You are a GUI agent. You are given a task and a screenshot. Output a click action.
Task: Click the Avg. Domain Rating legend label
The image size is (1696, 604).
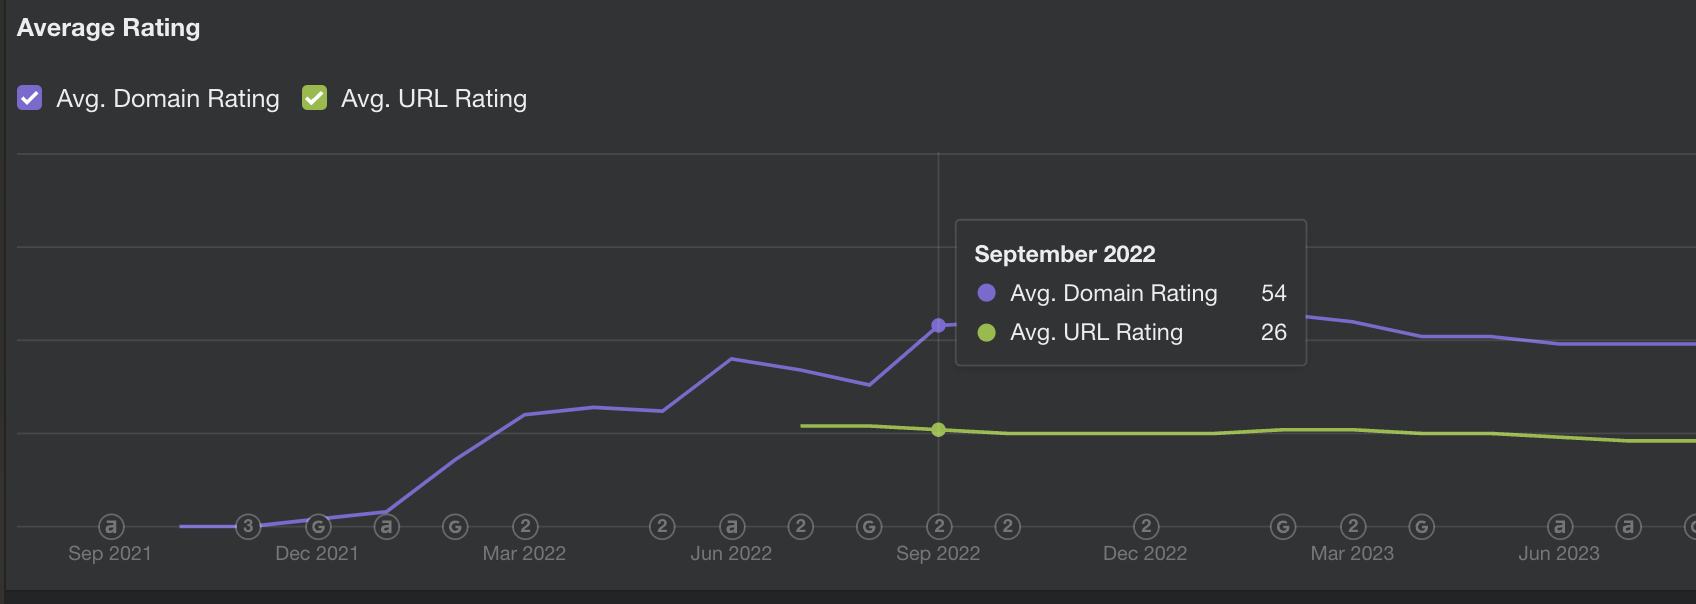coord(168,98)
